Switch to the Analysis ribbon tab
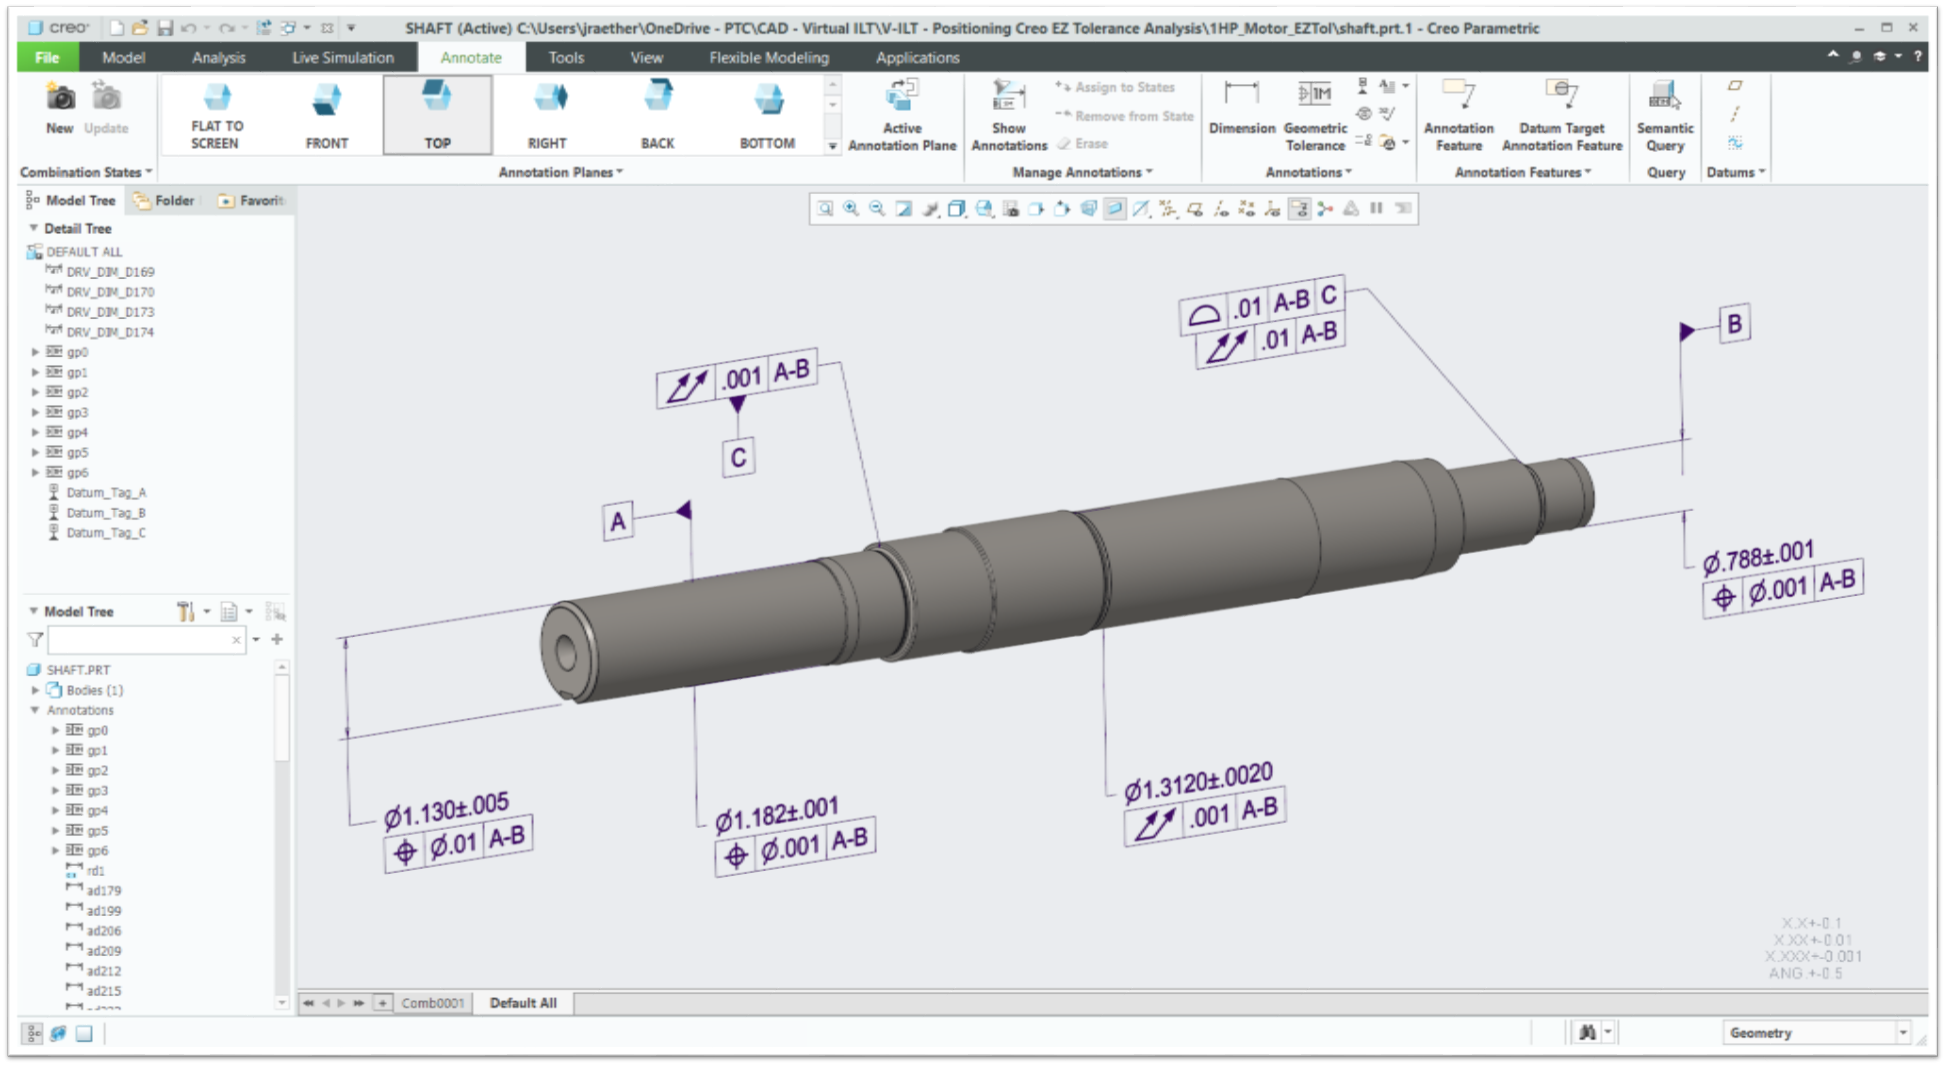Viewport: 1946px width, 1066px height. (x=218, y=57)
